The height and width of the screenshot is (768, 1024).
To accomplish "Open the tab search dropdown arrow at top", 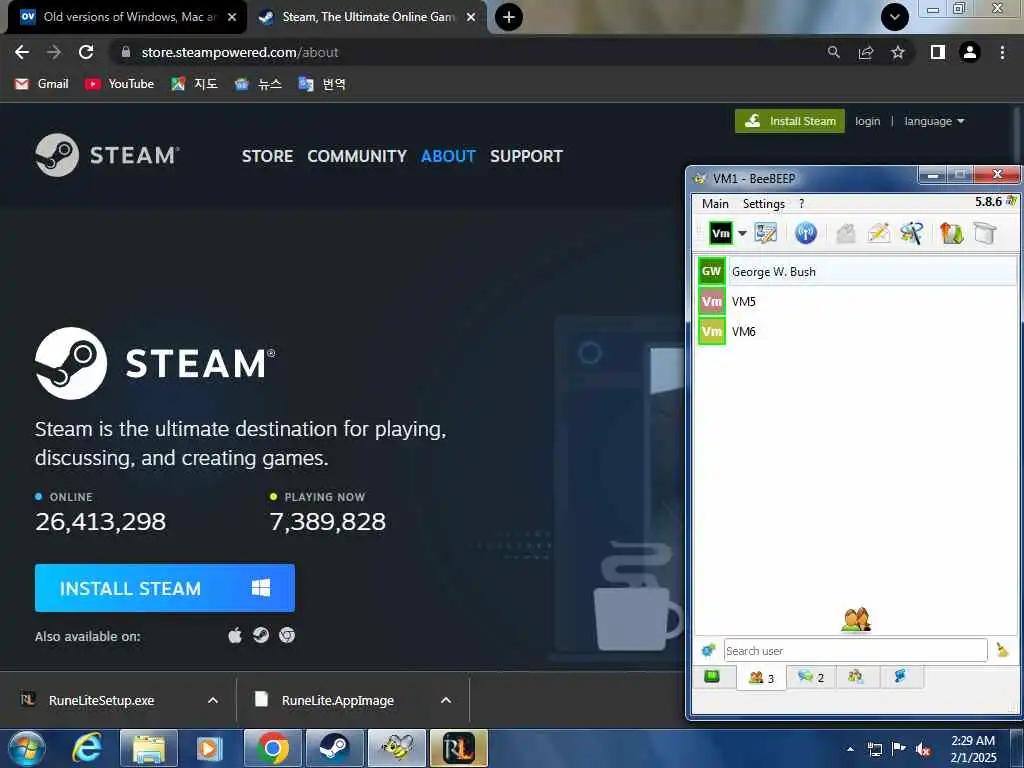I will click(x=895, y=17).
